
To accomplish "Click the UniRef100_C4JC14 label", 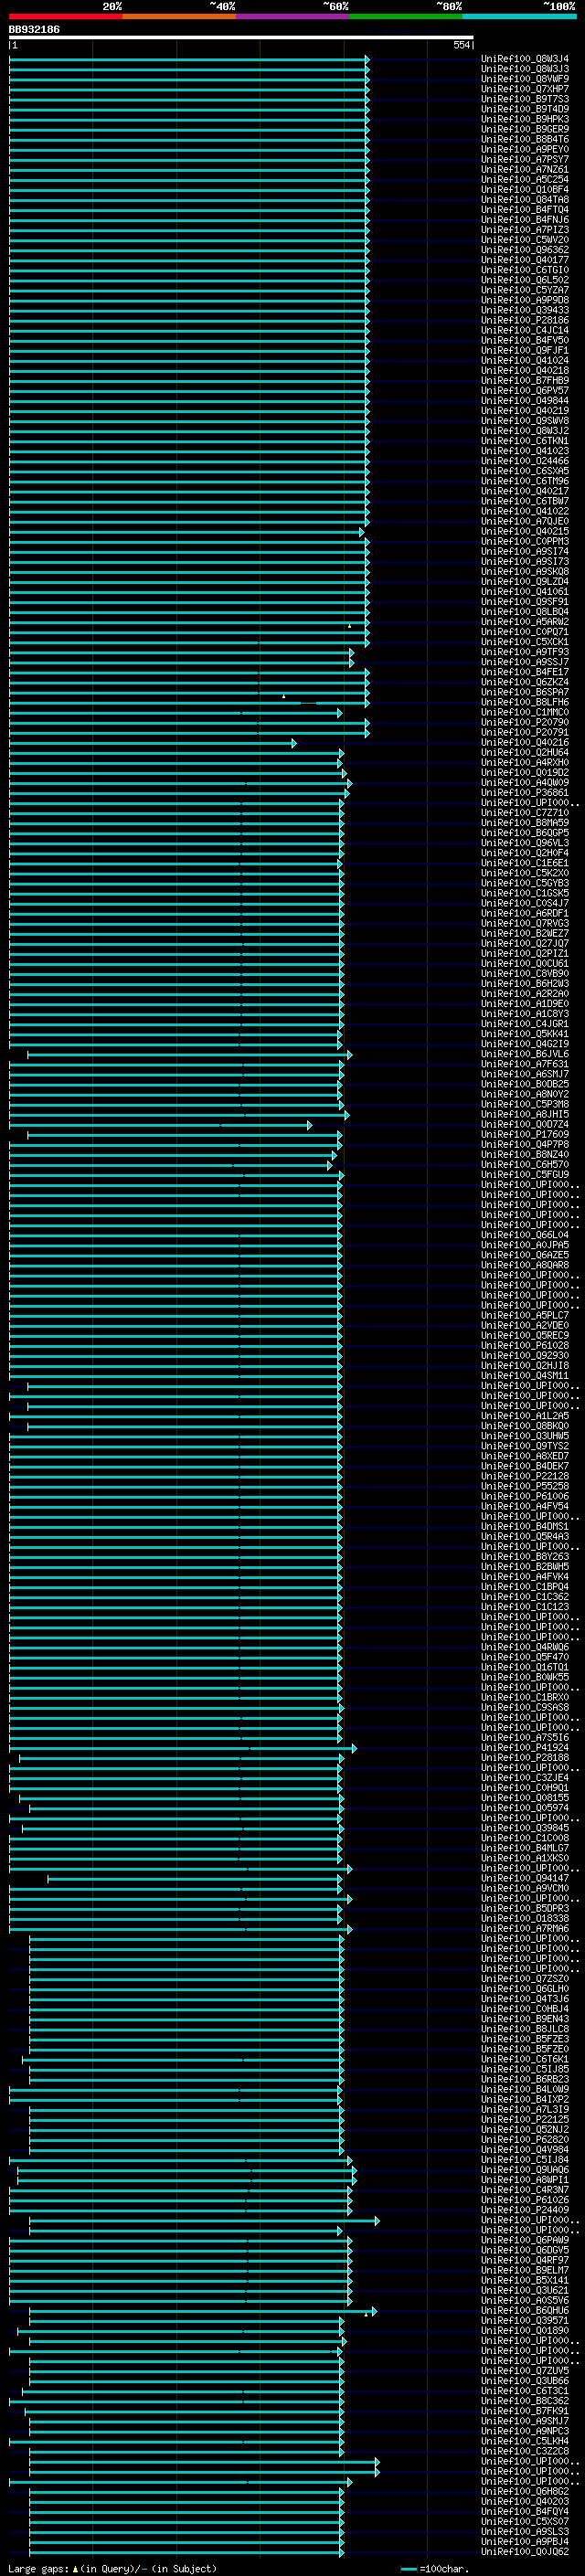I will click(525, 330).
